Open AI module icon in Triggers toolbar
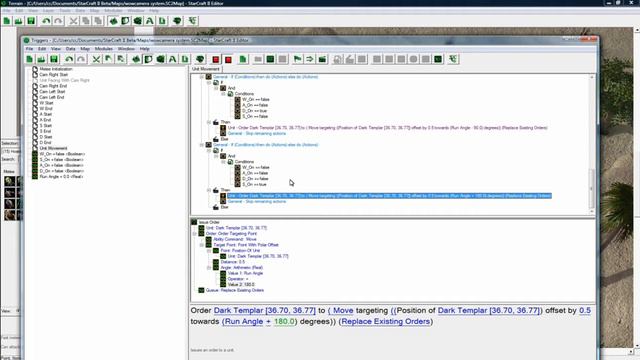Image resolution: width=640 pixels, height=360 pixels. click(200, 60)
